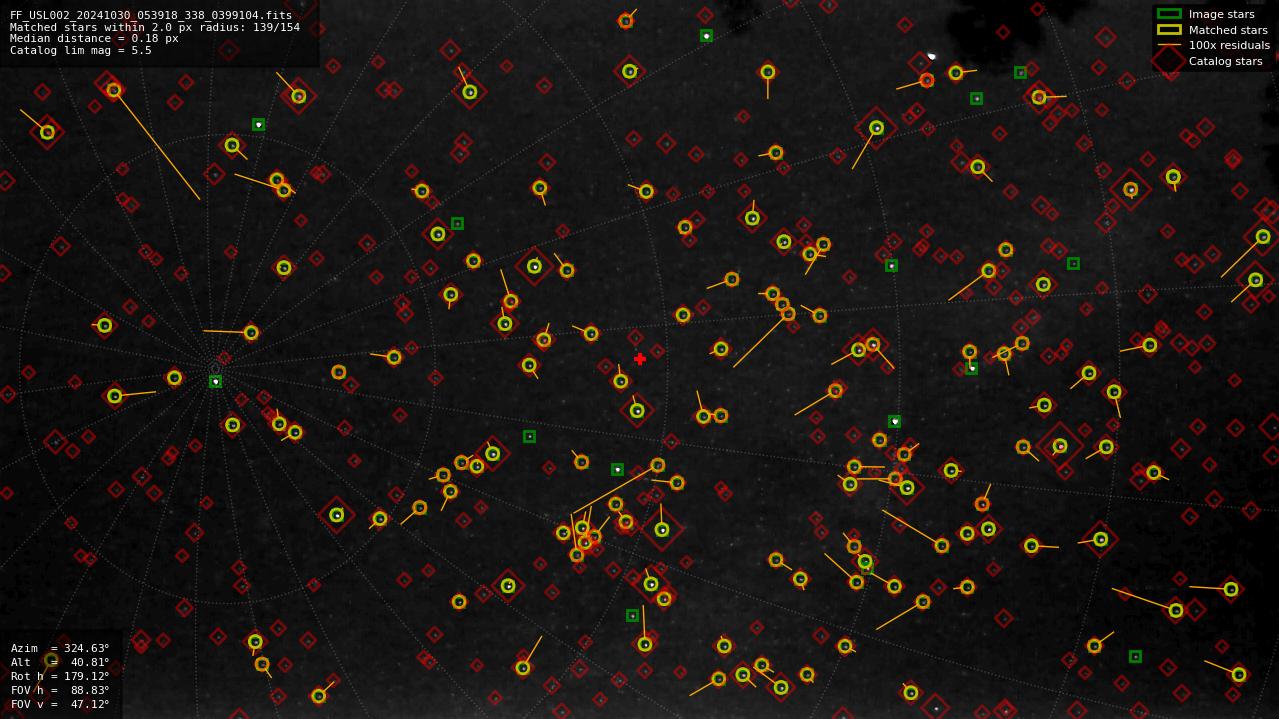This screenshot has width=1279, height=719.
Task: Click the 'Image stars' legend label
Action: [x=1221, y=14]
